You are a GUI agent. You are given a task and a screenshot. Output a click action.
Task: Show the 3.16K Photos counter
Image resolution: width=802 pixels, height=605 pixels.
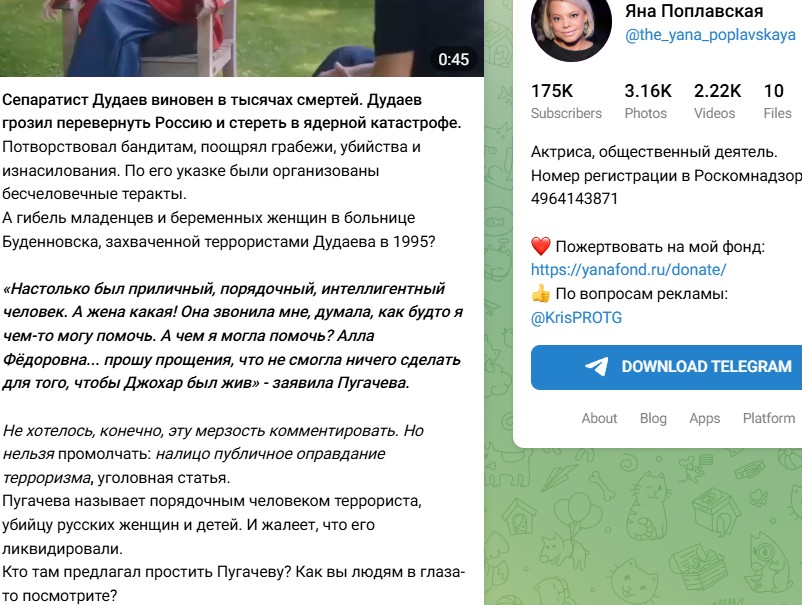[648, 101]
